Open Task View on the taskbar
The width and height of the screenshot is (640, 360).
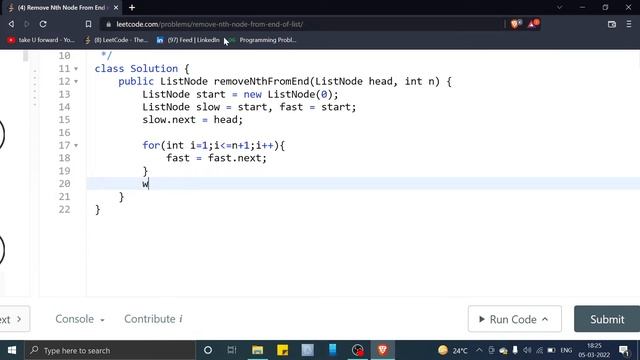point(232,350)
